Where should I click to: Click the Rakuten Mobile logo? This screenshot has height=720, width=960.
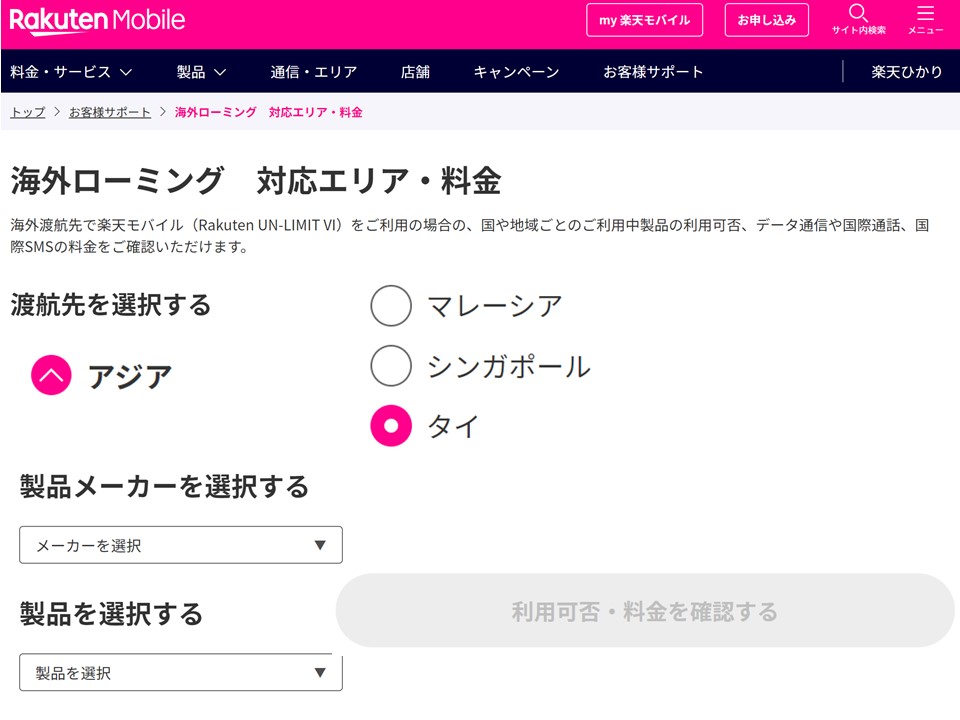point(97,20)
